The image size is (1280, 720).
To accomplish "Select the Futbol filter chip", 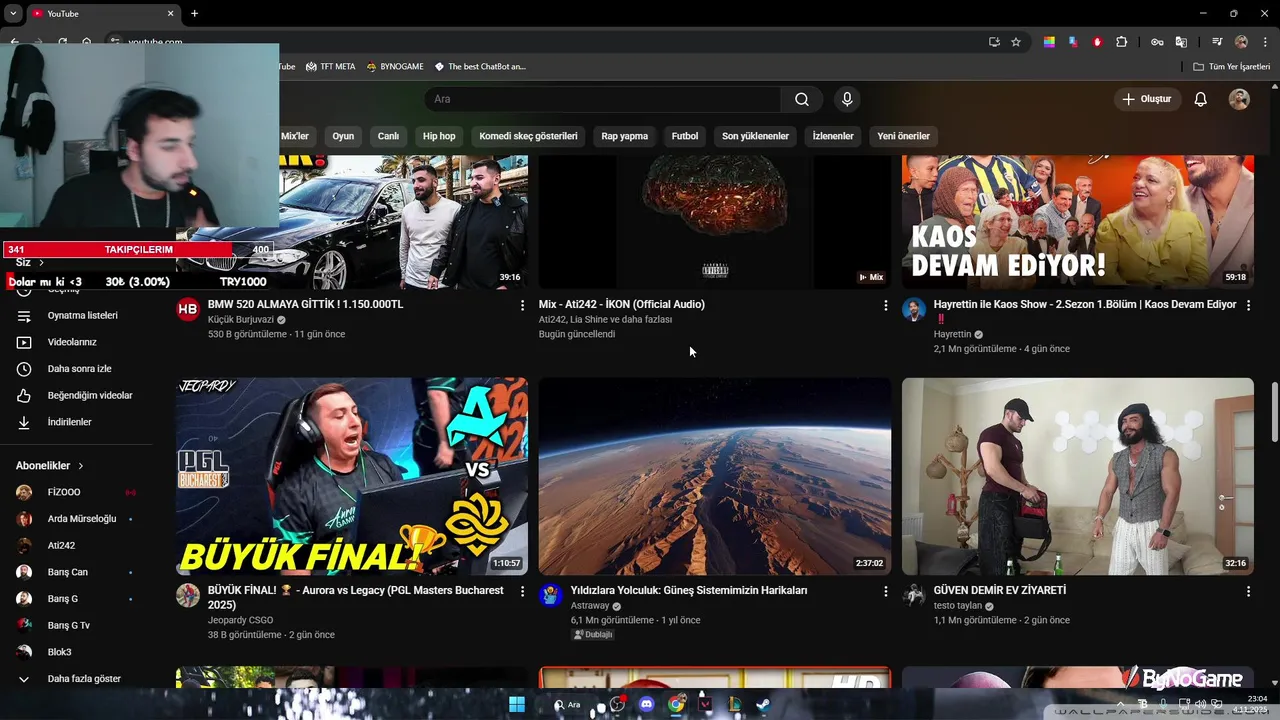I will pos(685,136).
